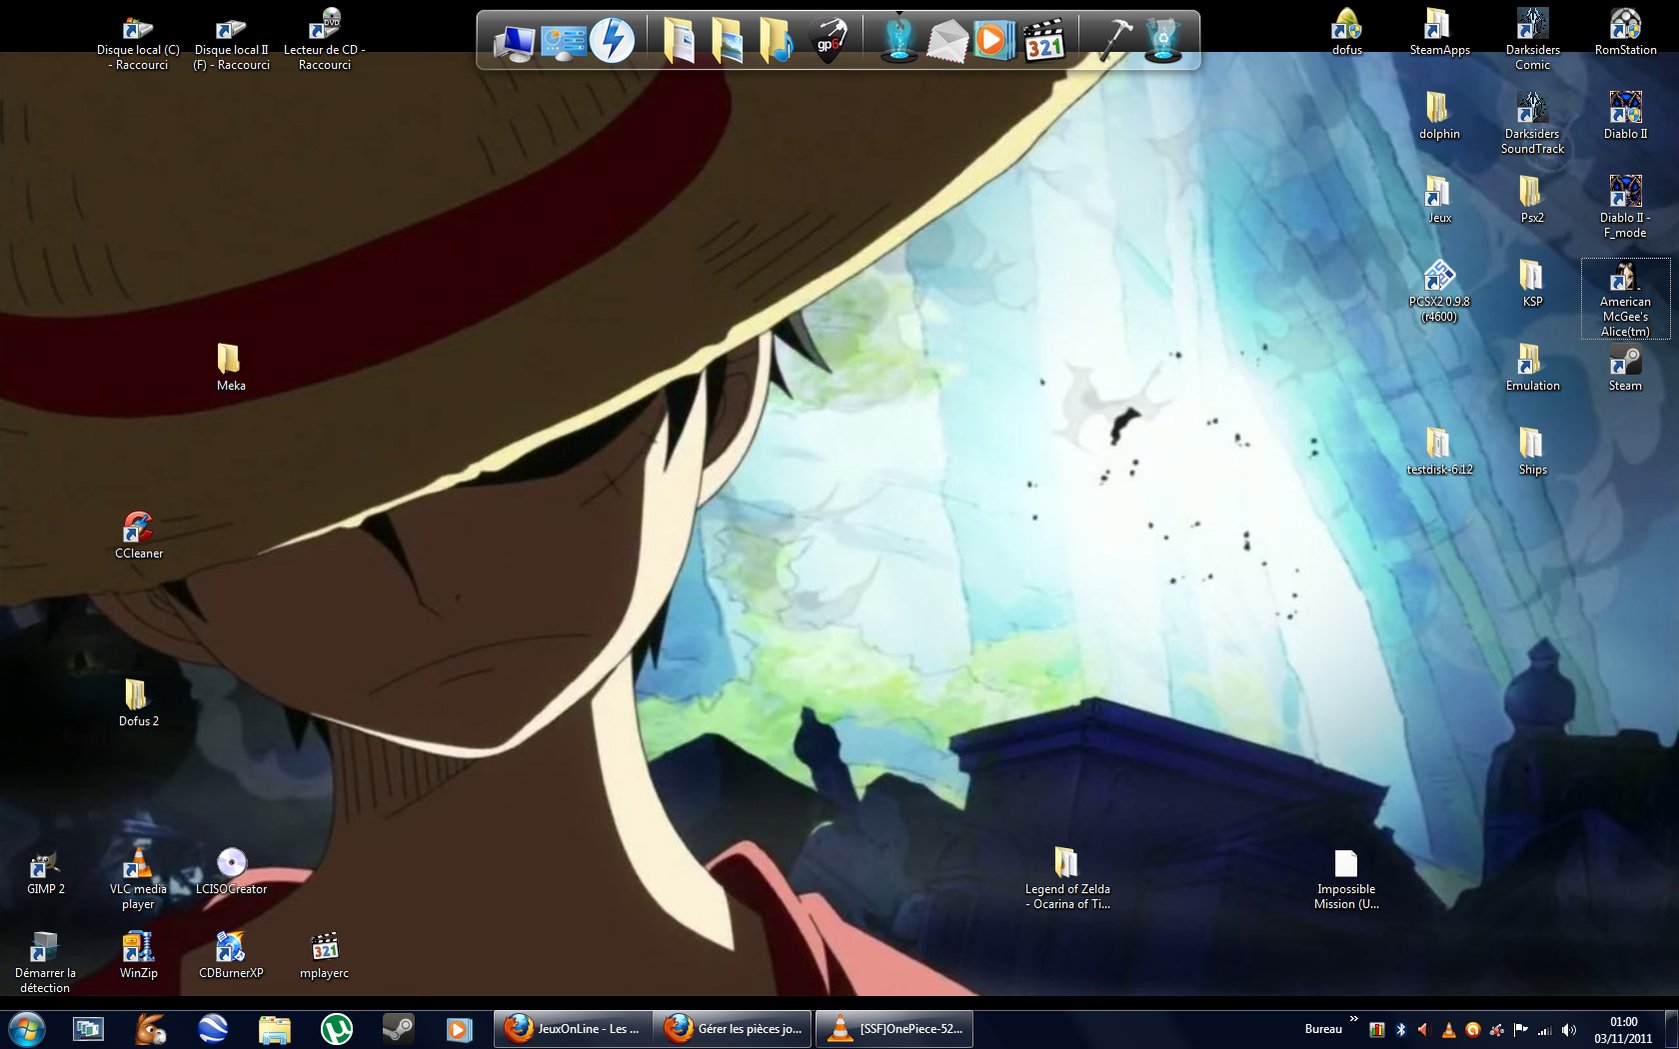Open the Action Center flag icon
This screenshot has height=1049, width=1679.
(1520, 1030)
